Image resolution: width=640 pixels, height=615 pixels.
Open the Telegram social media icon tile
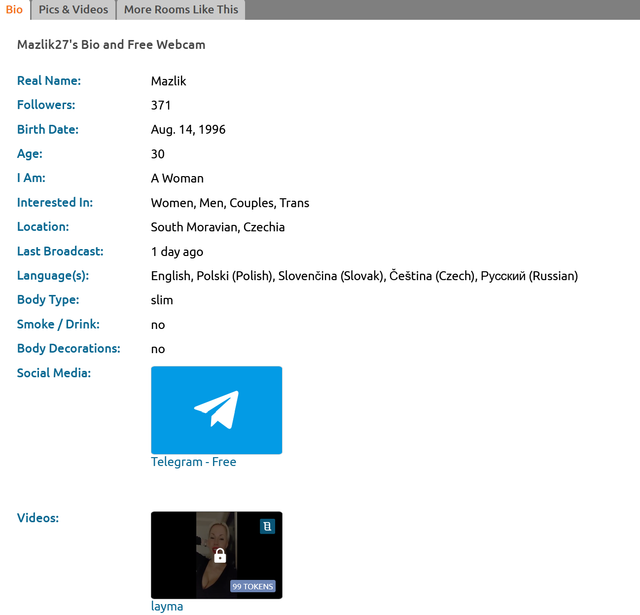pyautogui.click(x=216, y=410)
